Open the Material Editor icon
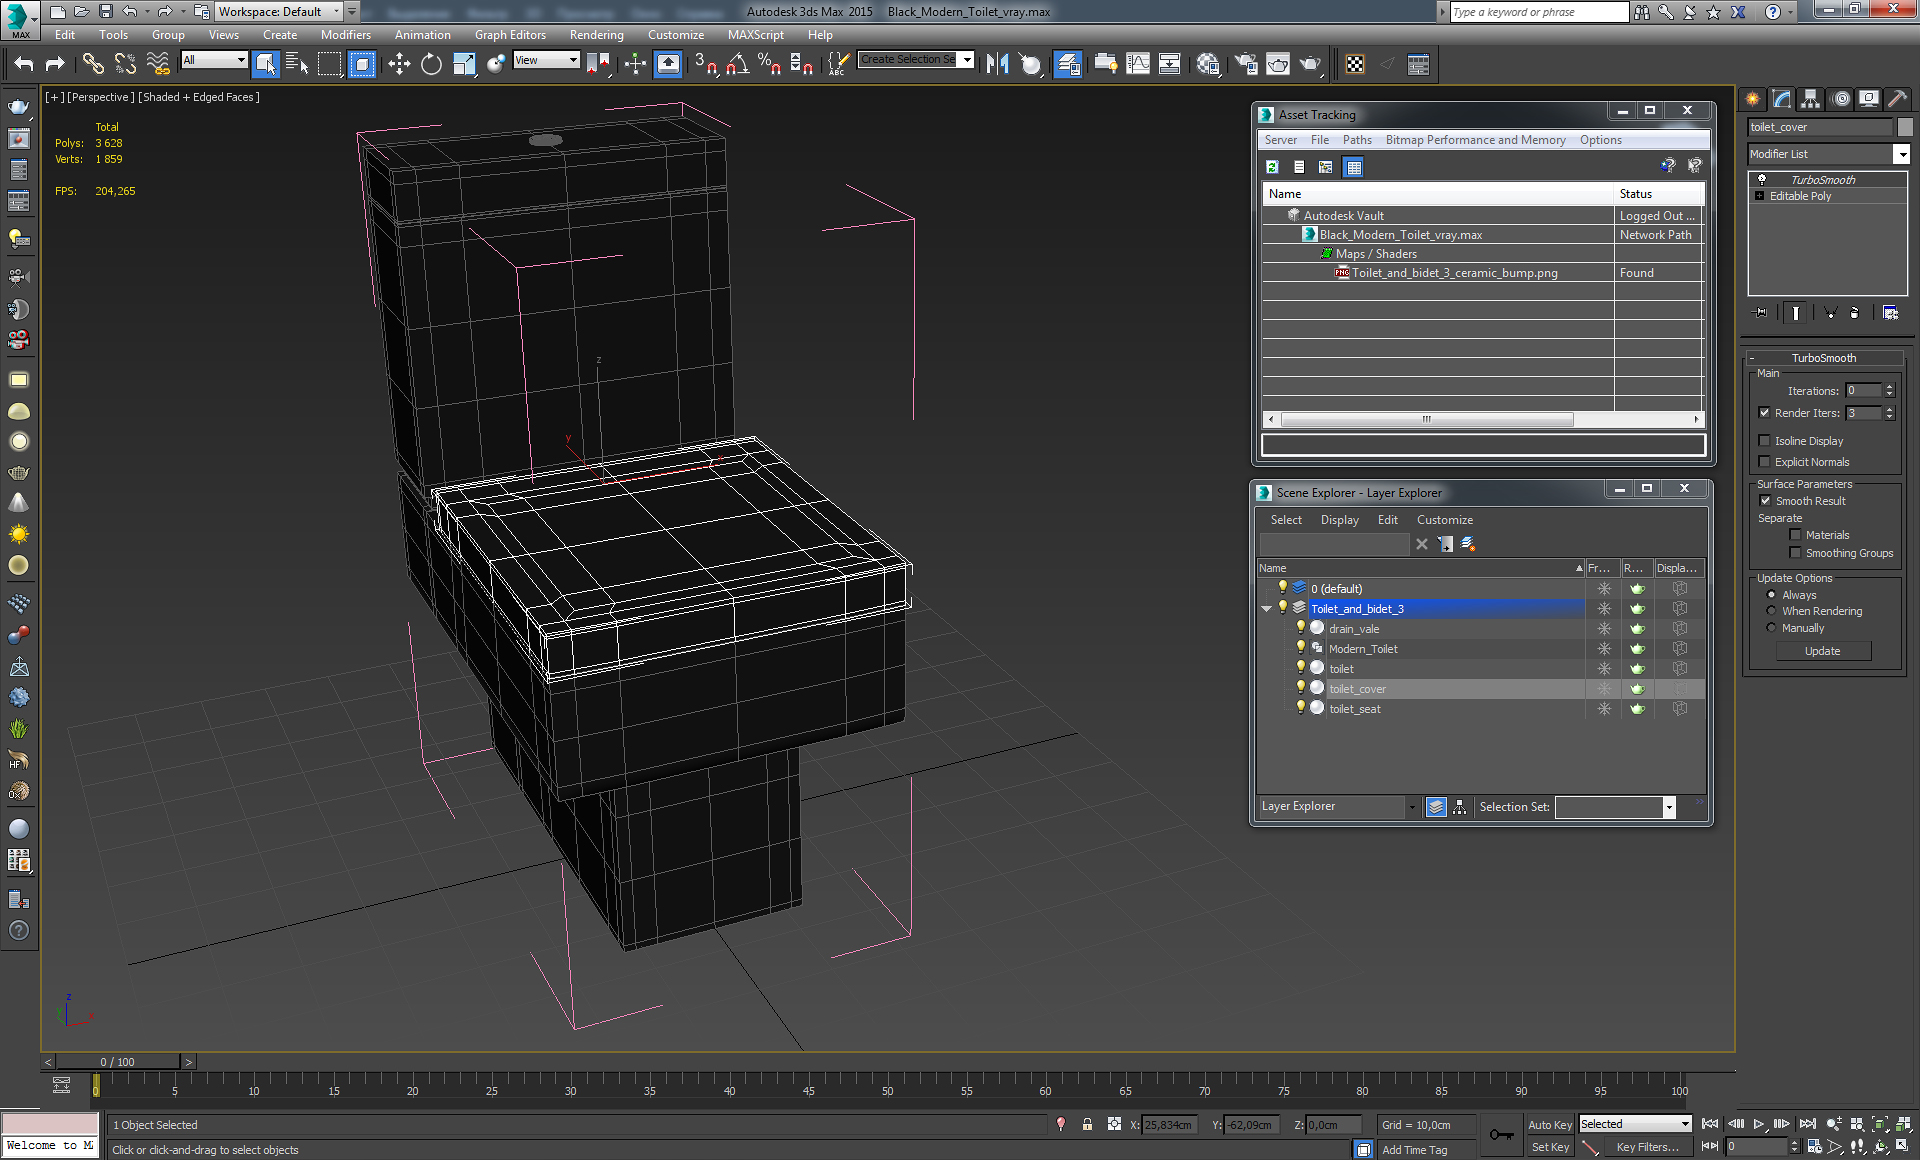This screenshot has width=1920, height=1160. point(1207,64)
